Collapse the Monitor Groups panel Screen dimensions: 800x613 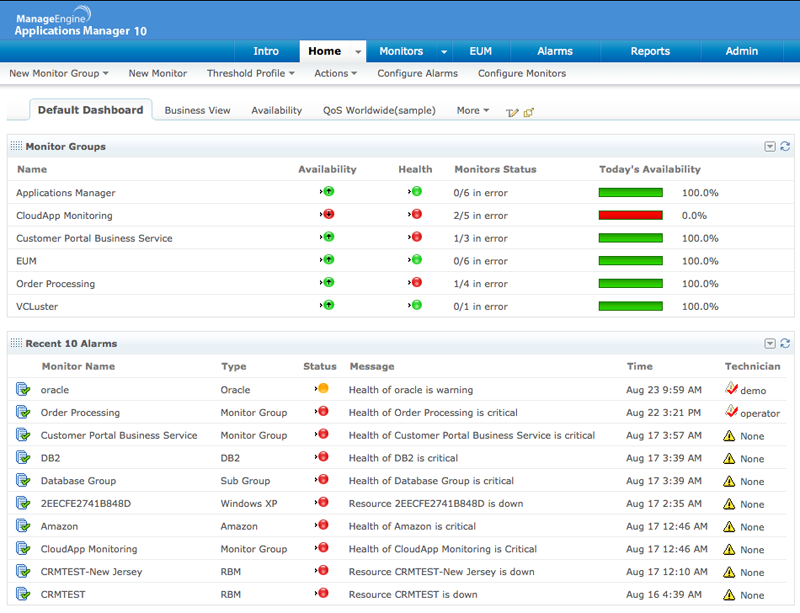768,146
